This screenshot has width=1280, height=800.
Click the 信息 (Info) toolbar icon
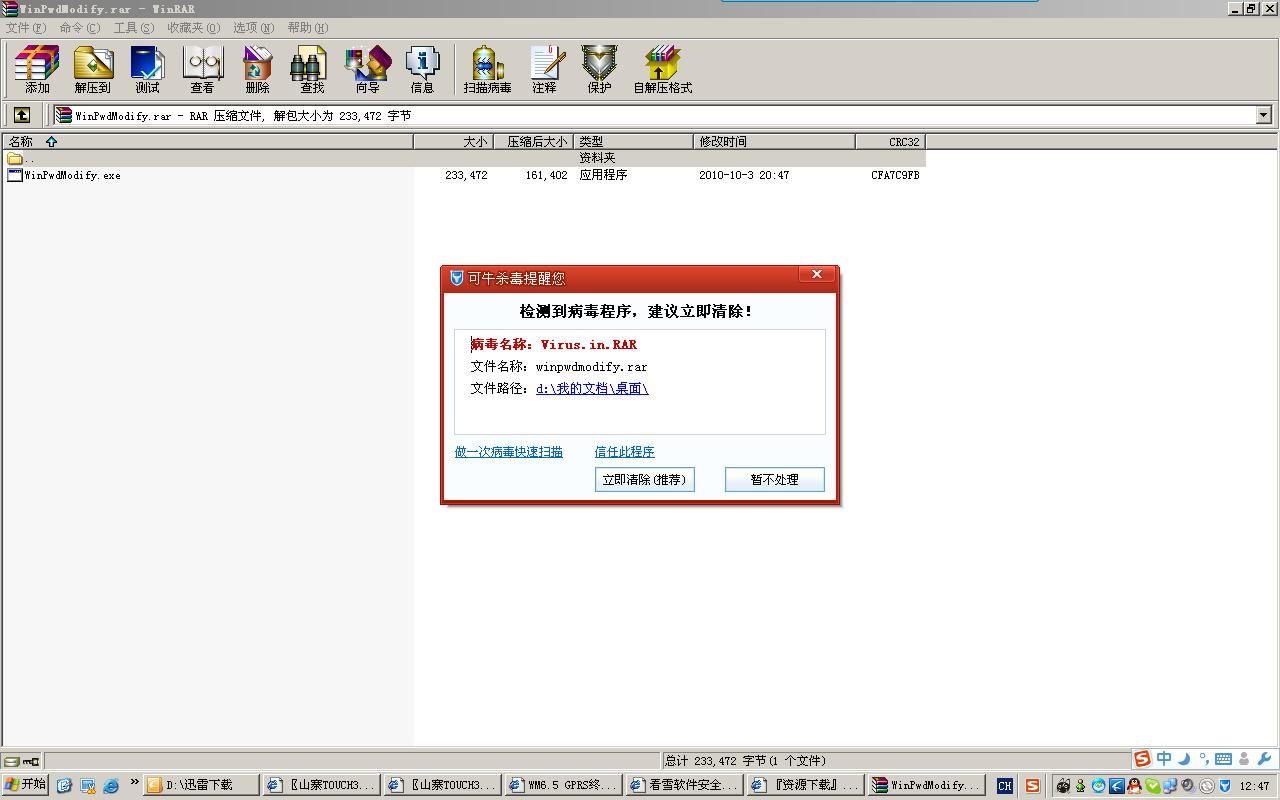(x=423, y=69)
